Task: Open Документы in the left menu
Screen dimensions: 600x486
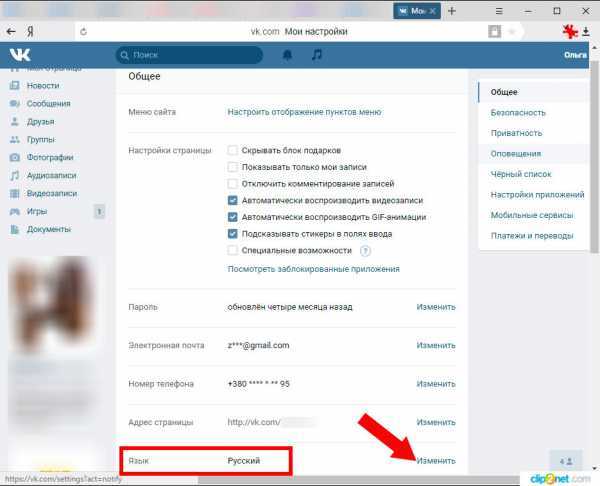Action: [49, 229]
